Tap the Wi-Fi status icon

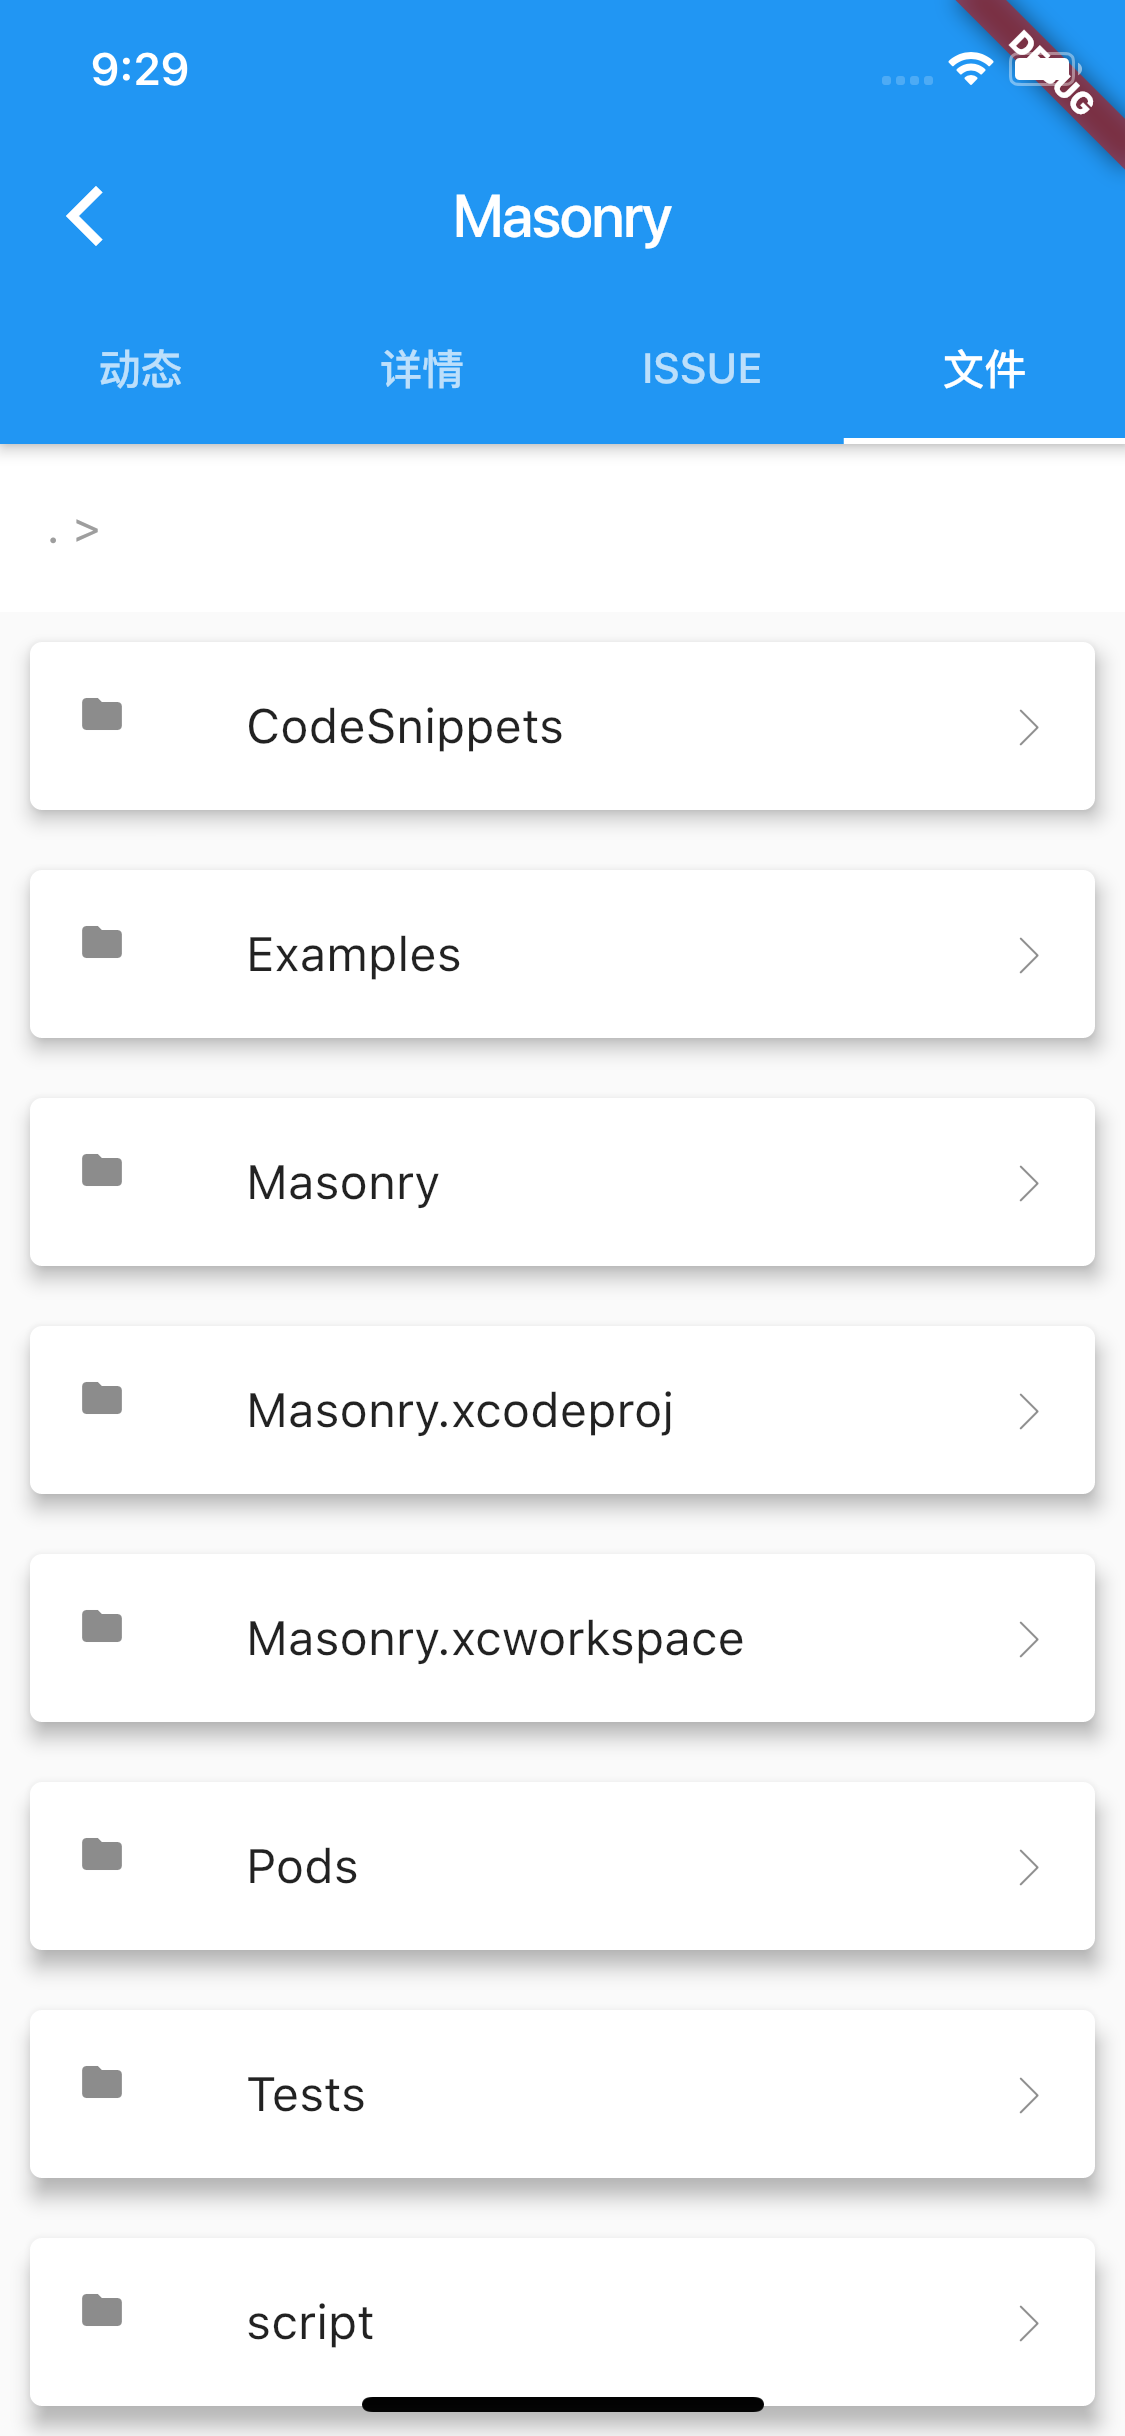(x=970, y=70)
